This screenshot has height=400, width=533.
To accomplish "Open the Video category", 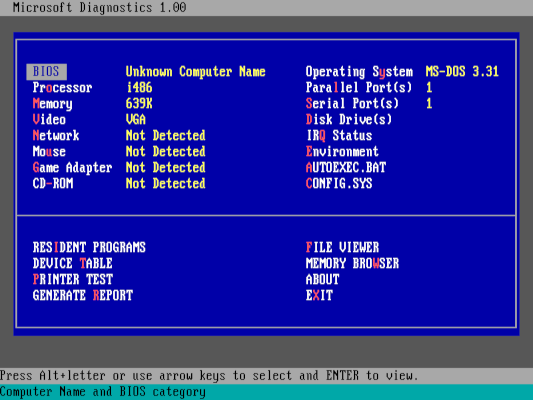I will 49,120.
